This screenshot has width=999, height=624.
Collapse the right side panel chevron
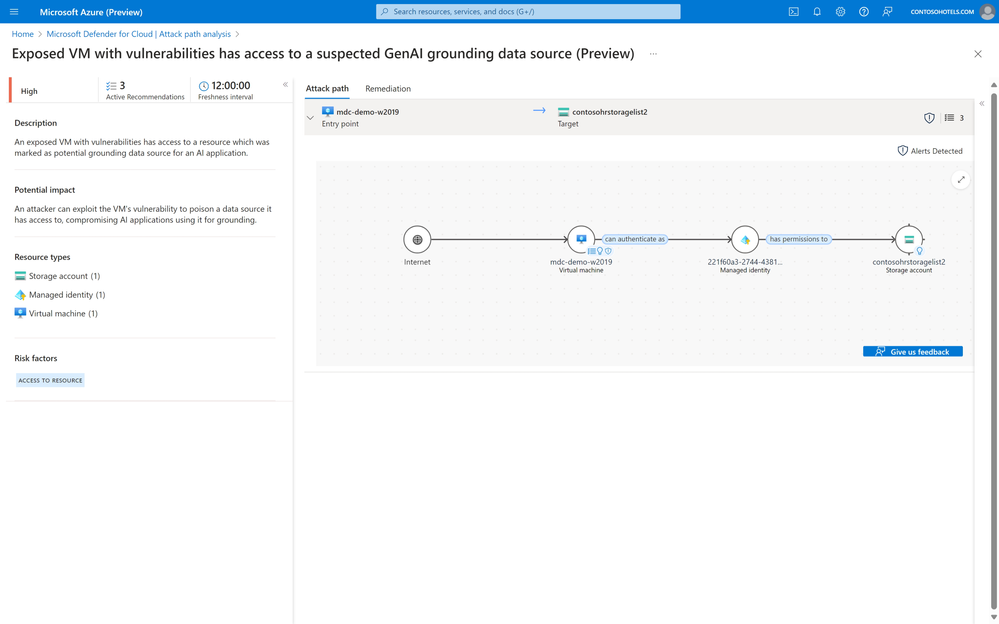pyautogui.click(x=982, y=103)
